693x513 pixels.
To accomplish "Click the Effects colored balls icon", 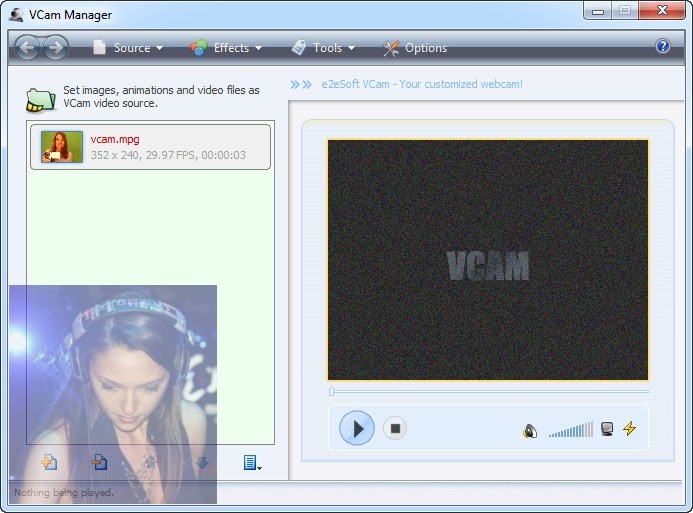I will [198, 48].
